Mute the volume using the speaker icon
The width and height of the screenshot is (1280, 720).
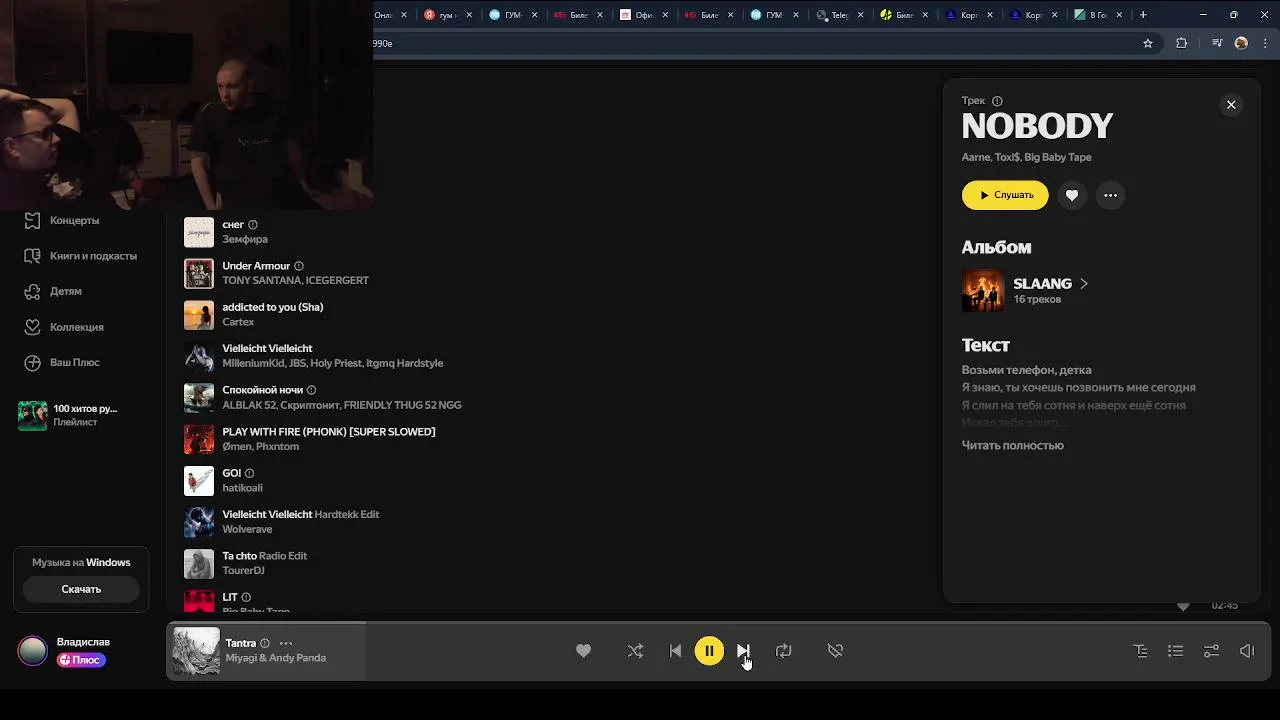click(x=1247, y=651)
